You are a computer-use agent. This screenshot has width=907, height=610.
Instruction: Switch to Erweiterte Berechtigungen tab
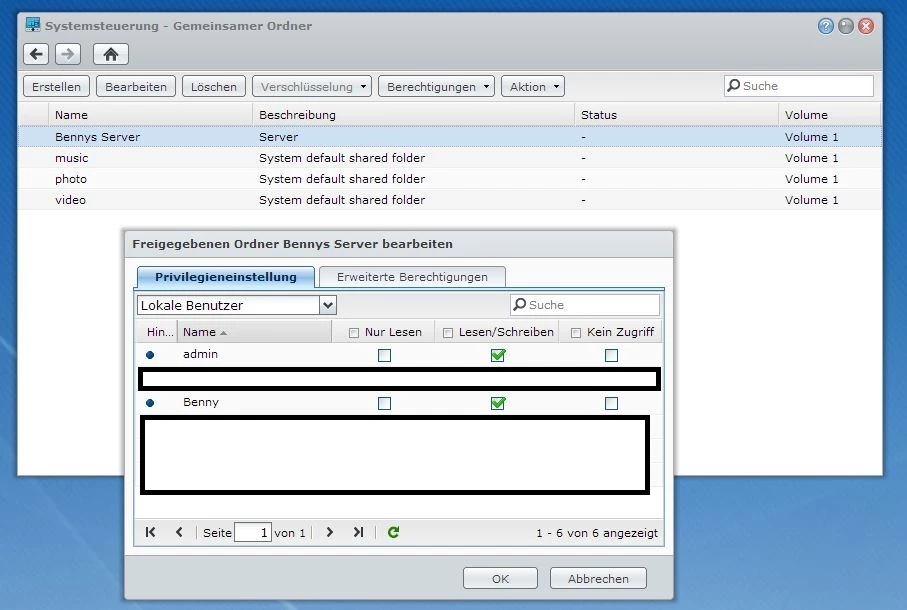[412, 277]
